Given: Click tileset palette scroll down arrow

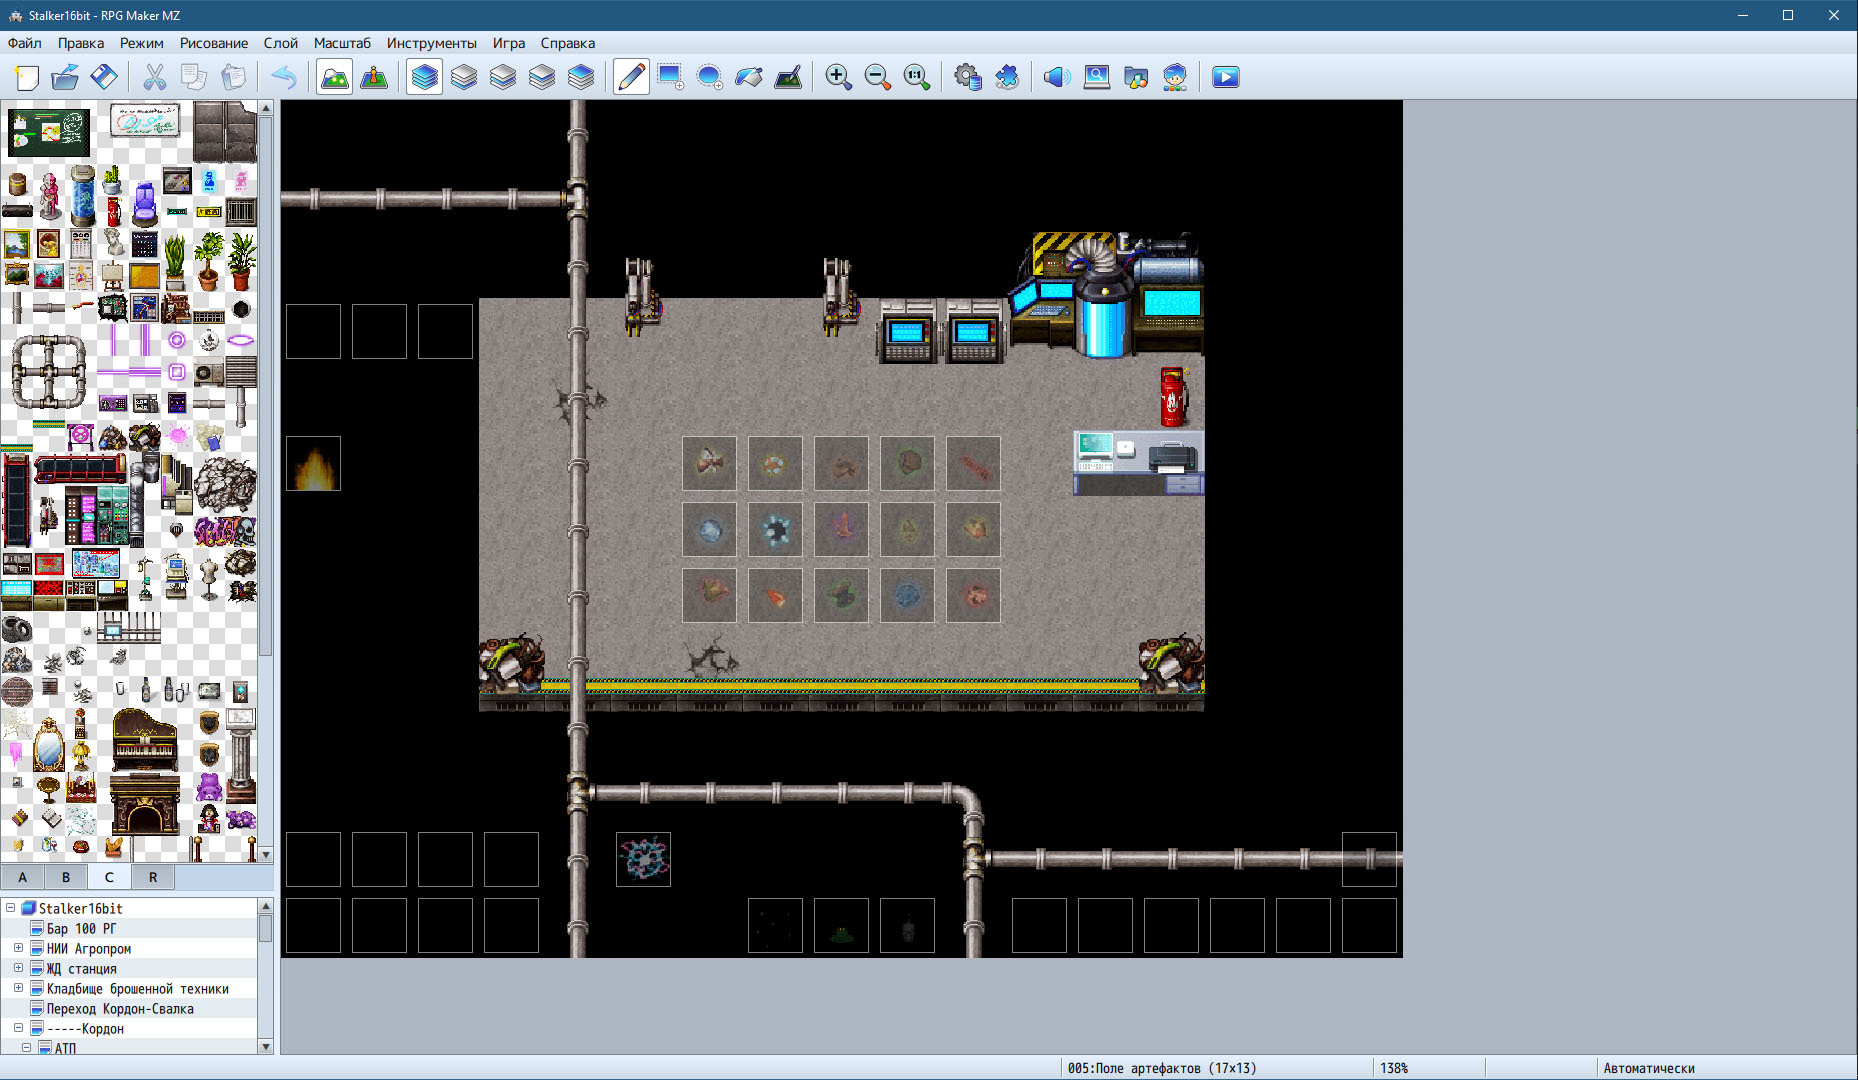Looking at the screenshot, I should coord(266,854).
